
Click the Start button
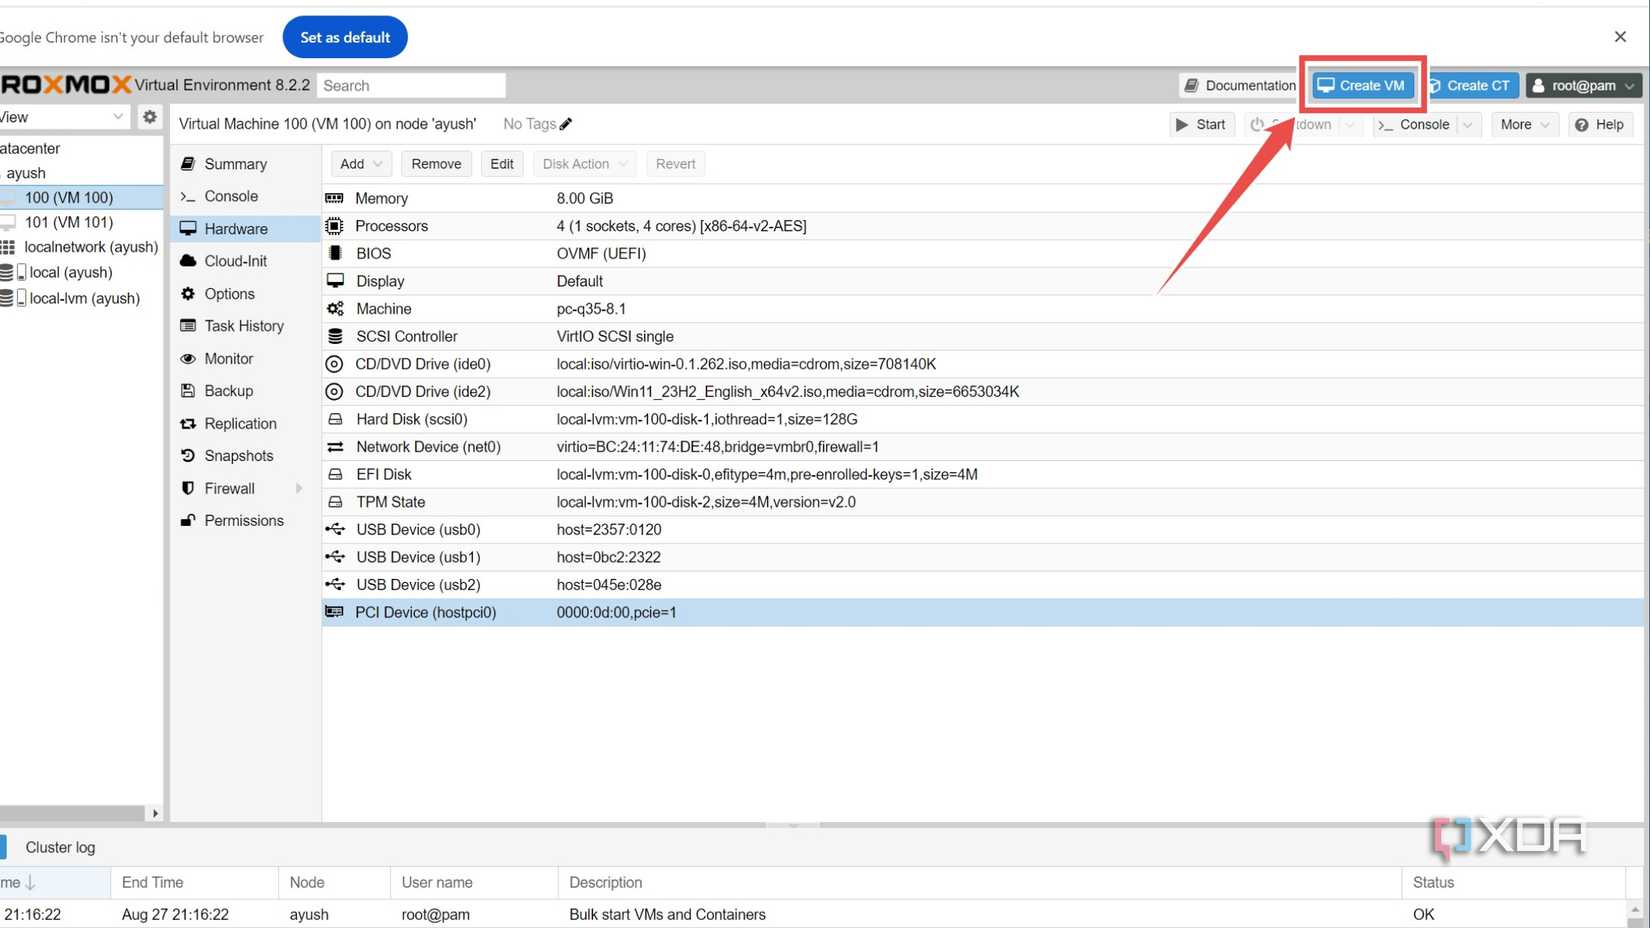click(1201, 124)
